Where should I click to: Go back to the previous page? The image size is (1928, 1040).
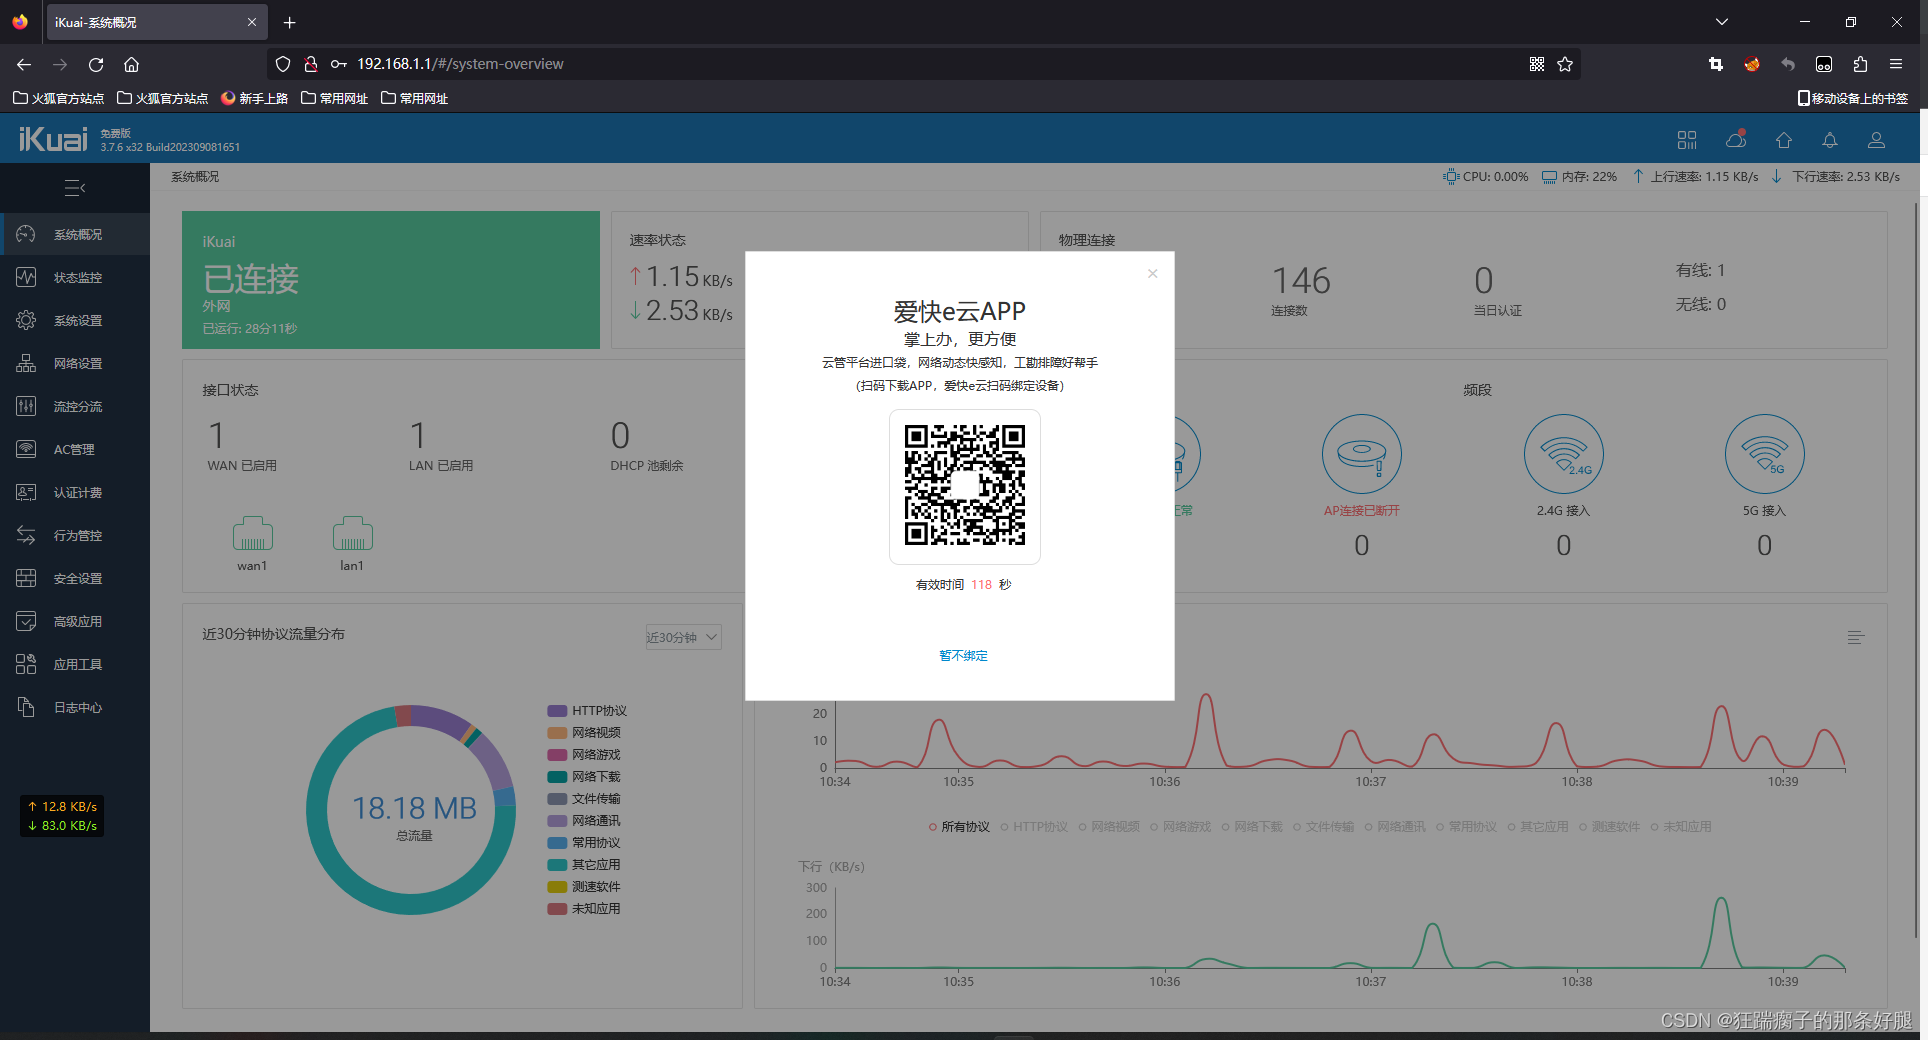pos(24,64)
